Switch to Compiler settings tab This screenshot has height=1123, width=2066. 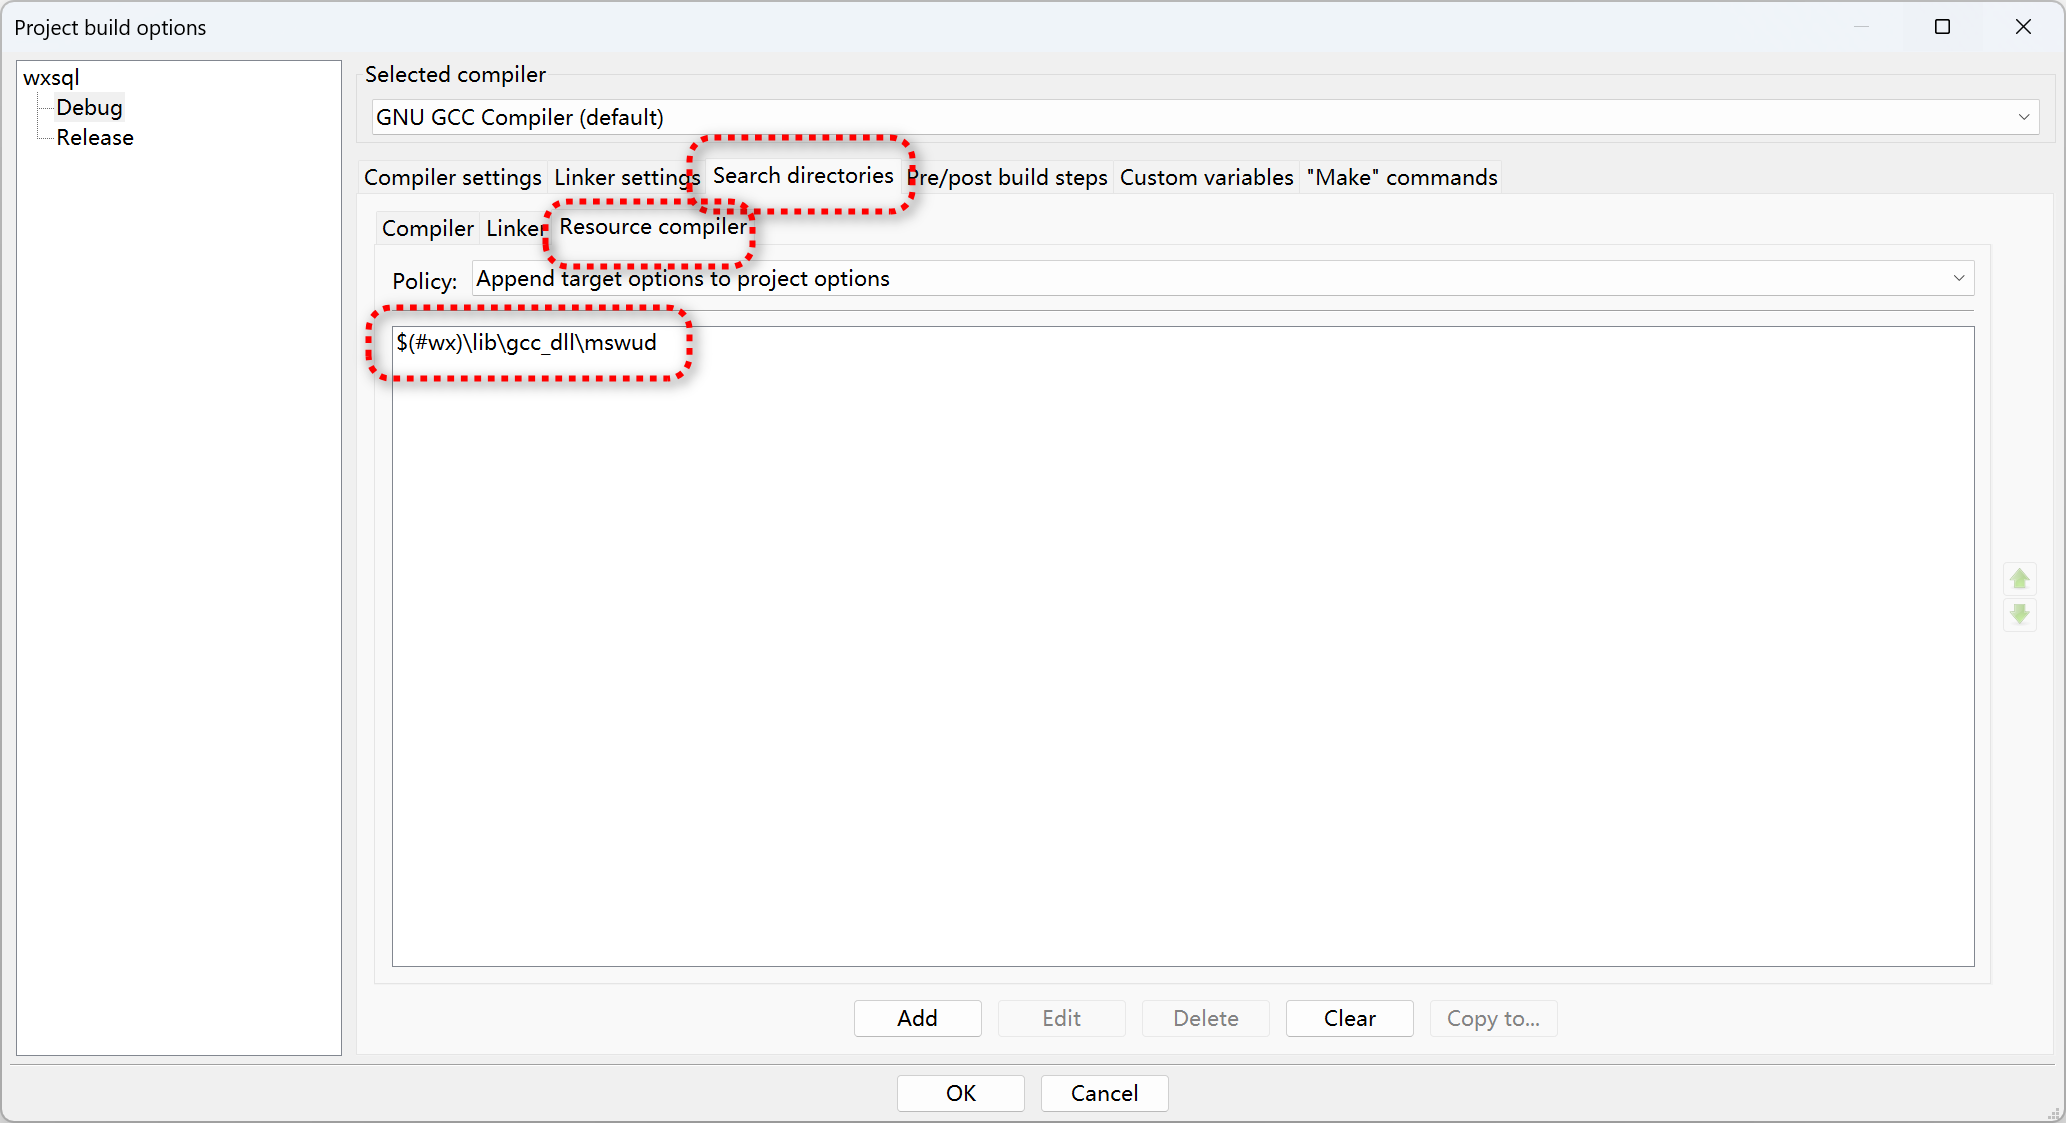tap(453, 177)
